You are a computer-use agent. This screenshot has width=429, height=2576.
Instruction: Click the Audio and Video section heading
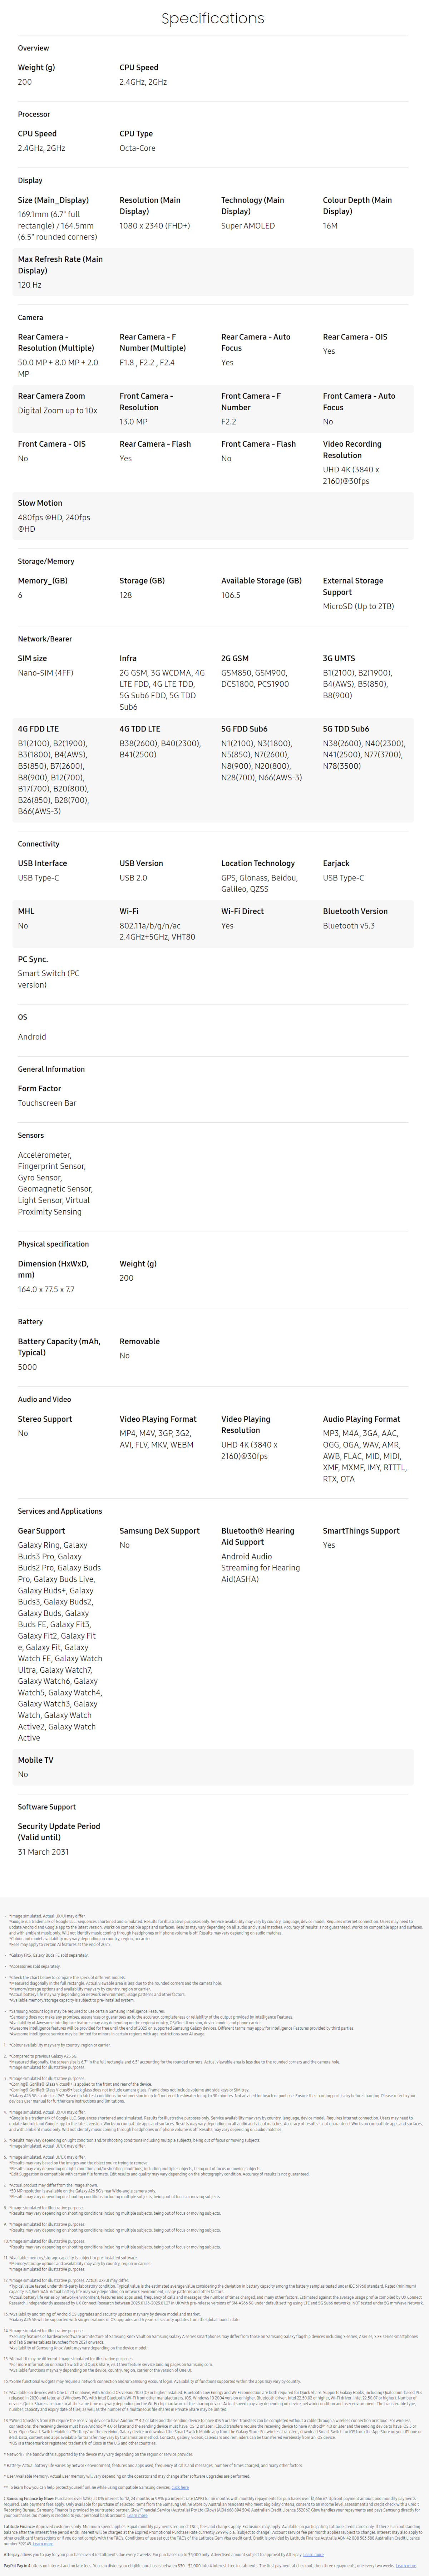click(44, 1399)
